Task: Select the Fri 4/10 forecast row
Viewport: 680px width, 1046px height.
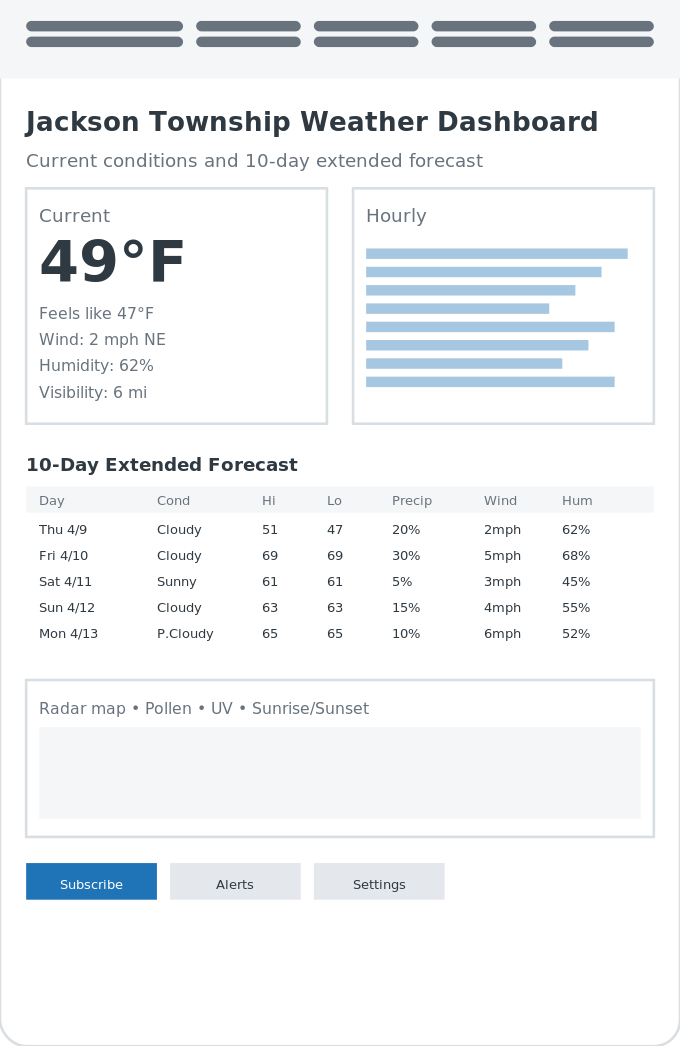Action: pos(340,556)
